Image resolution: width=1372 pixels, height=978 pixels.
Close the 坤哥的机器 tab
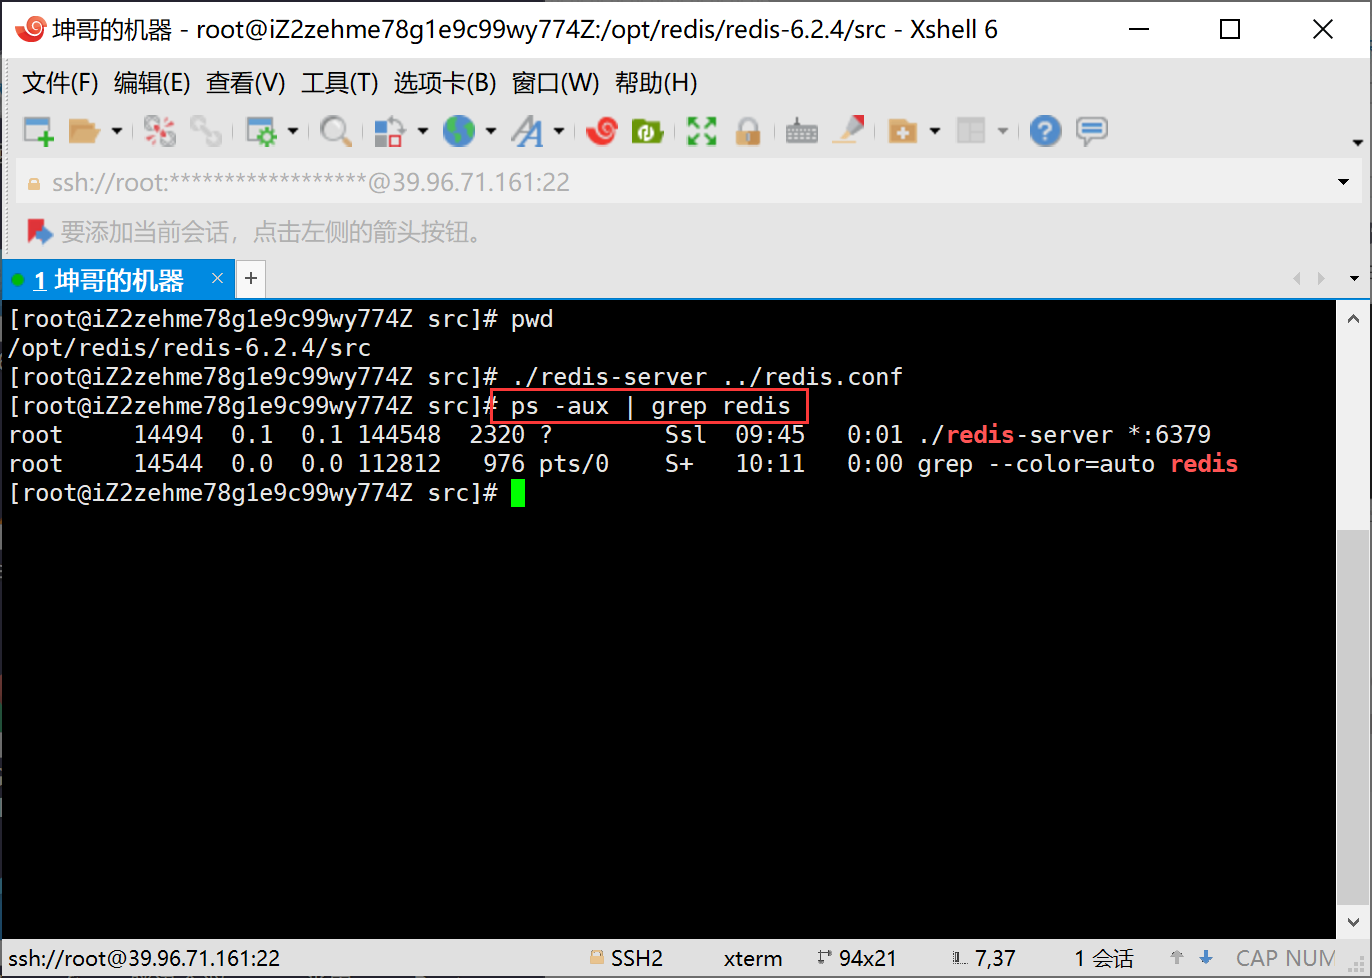pyautogui.click(x=217, y=278)
